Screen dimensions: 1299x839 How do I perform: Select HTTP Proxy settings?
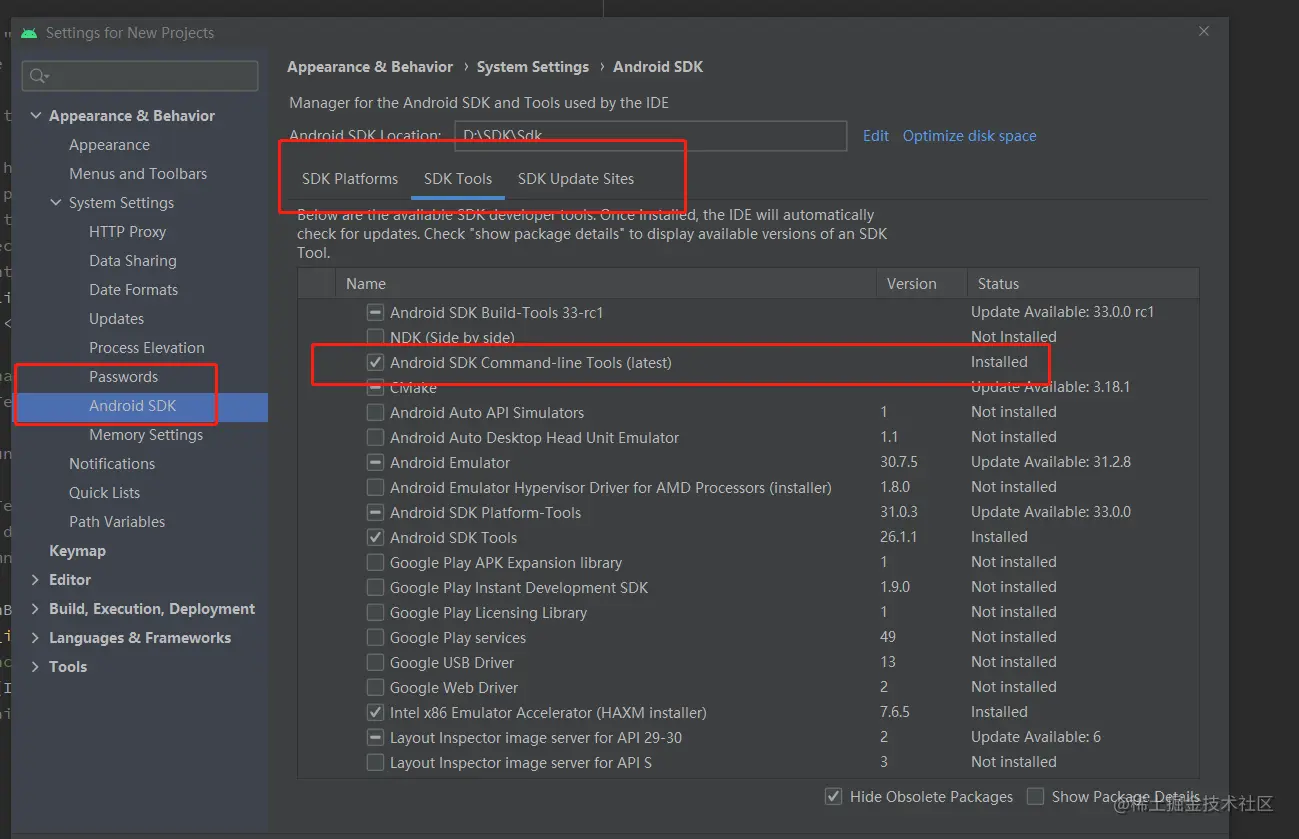pos(127,232)
